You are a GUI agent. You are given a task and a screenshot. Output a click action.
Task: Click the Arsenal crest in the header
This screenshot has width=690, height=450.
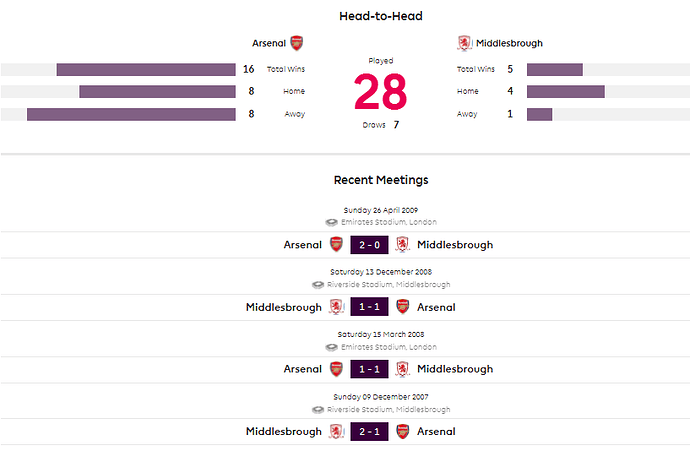tap(297, 43)
